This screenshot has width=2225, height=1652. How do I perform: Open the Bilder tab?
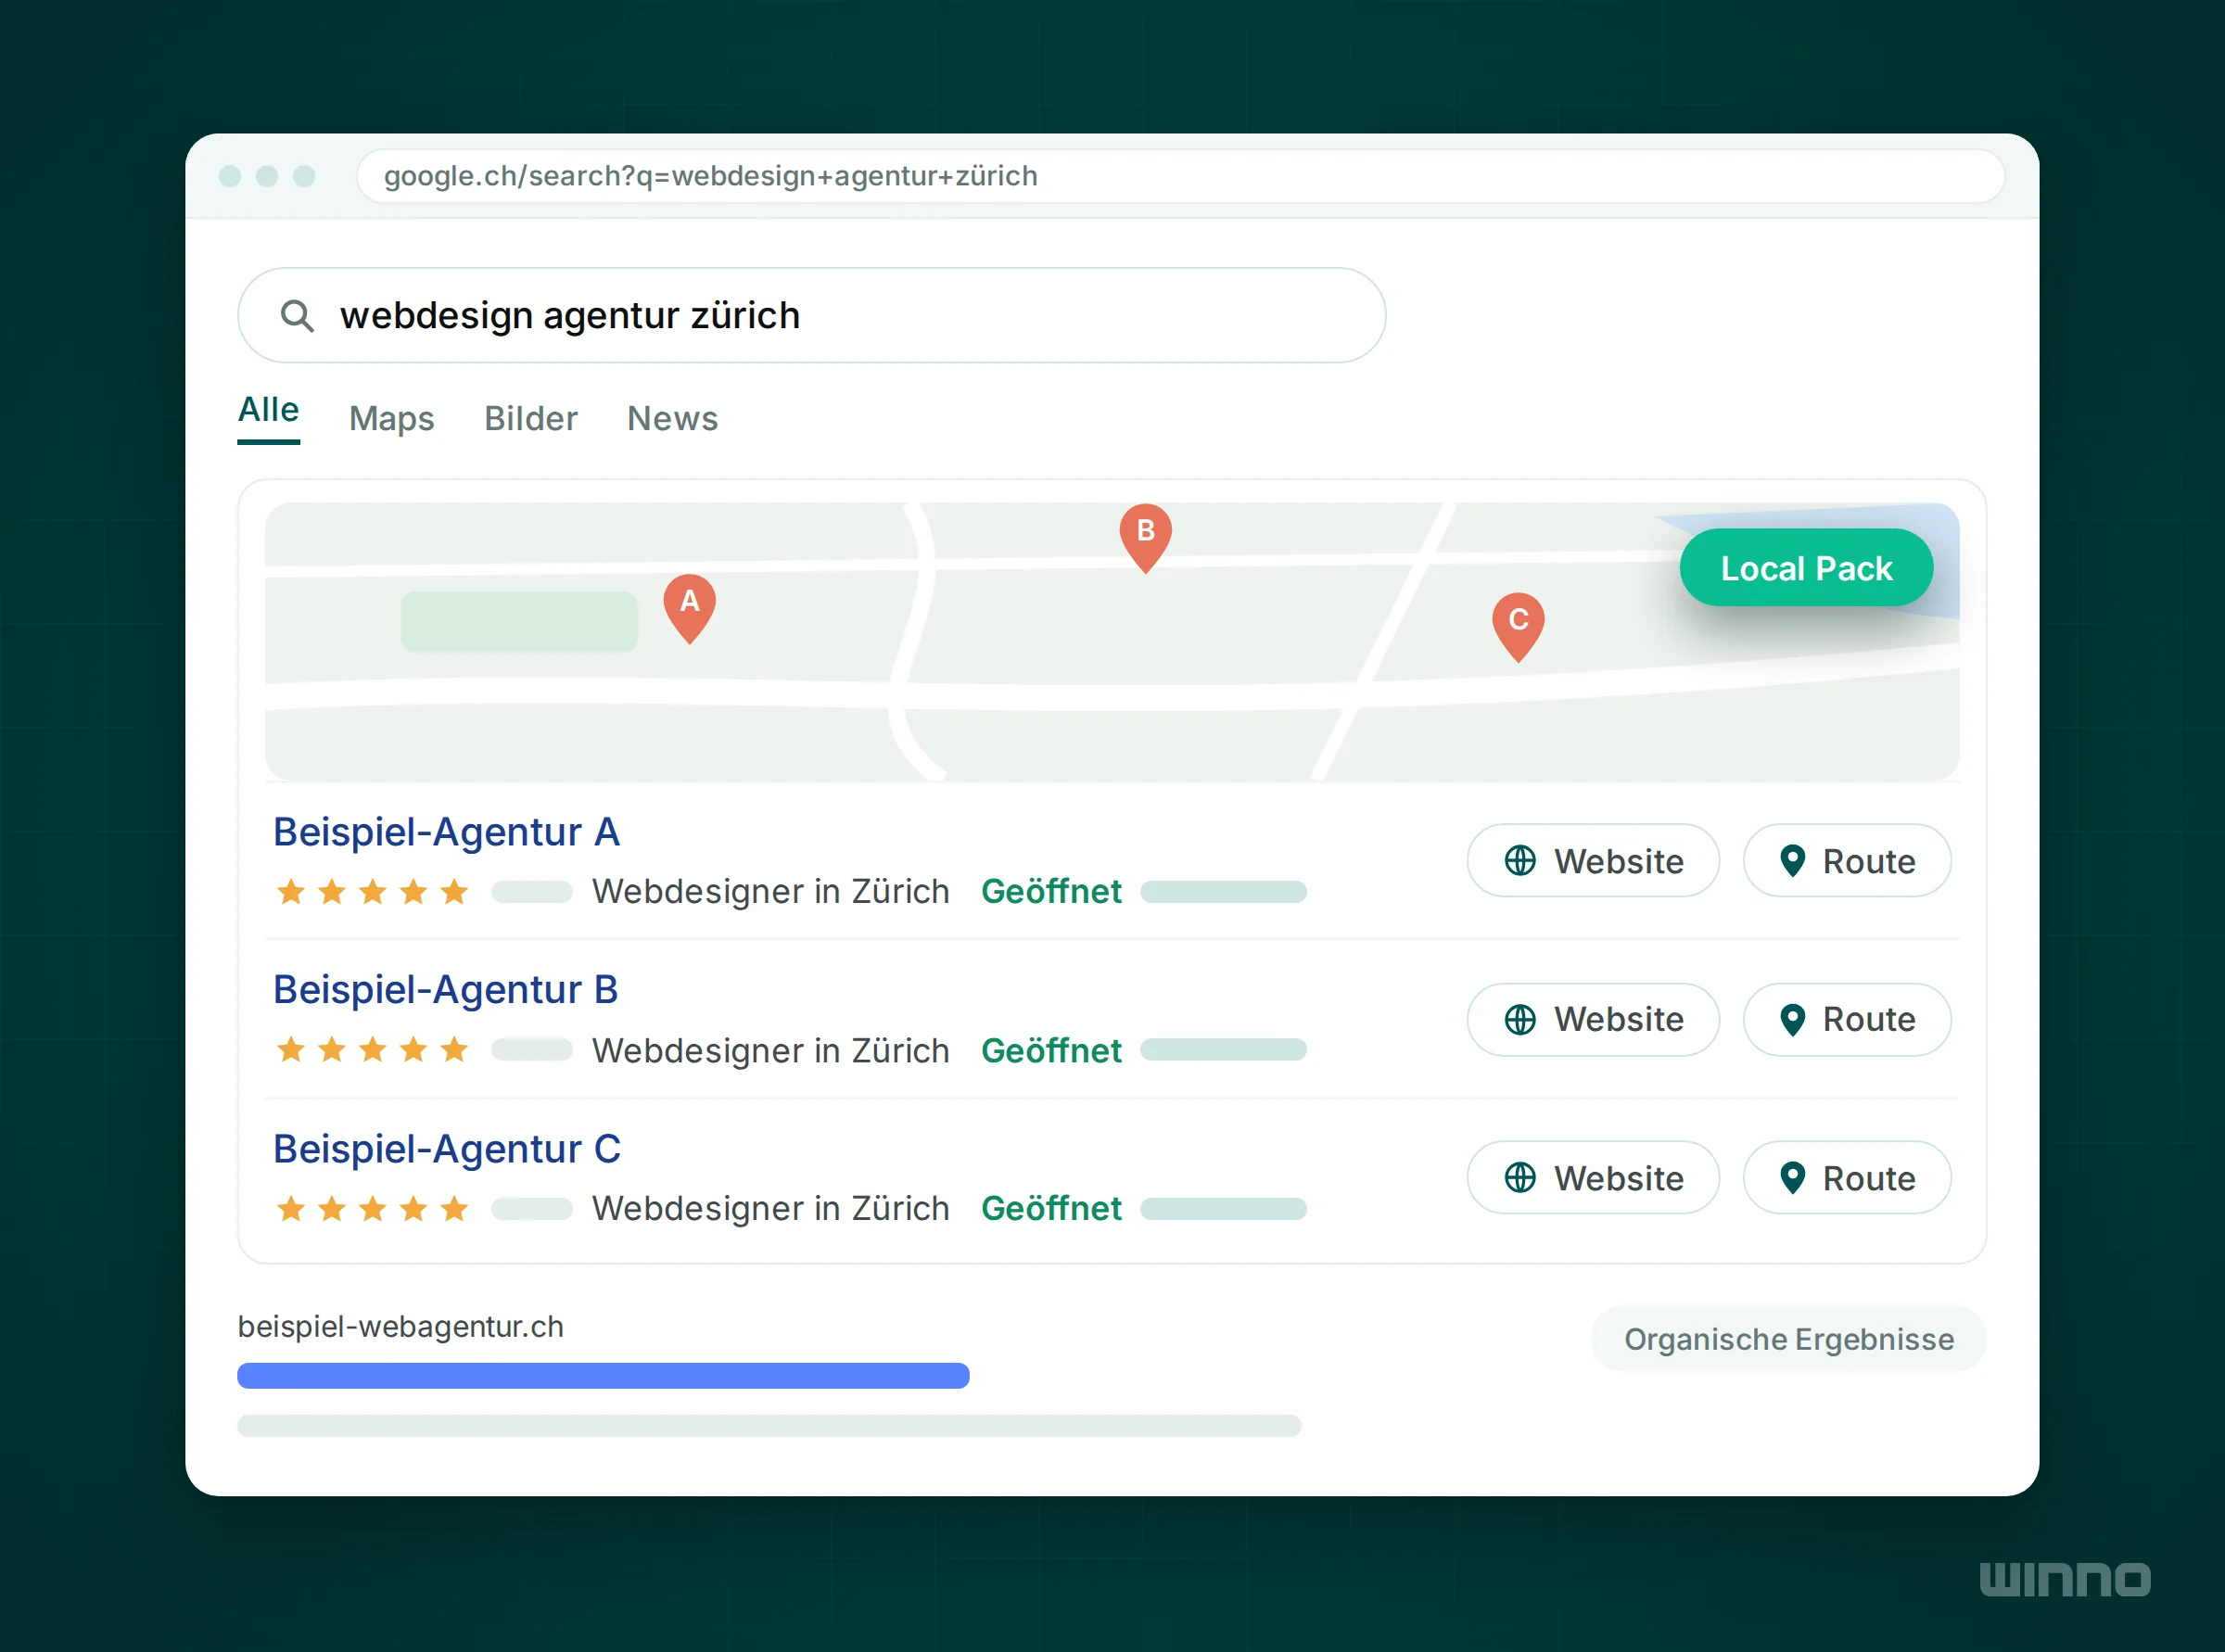[531, 418]
